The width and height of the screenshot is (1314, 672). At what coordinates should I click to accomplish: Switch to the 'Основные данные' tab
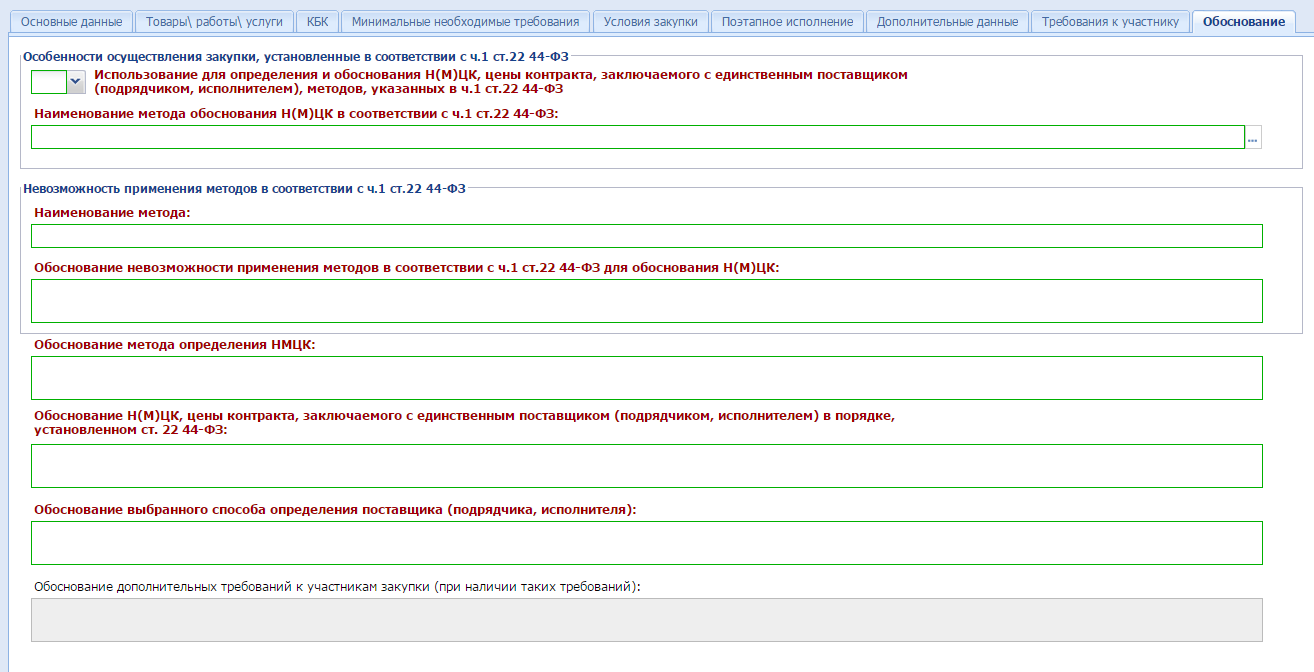pyautogui.click(x=71, y=22)
